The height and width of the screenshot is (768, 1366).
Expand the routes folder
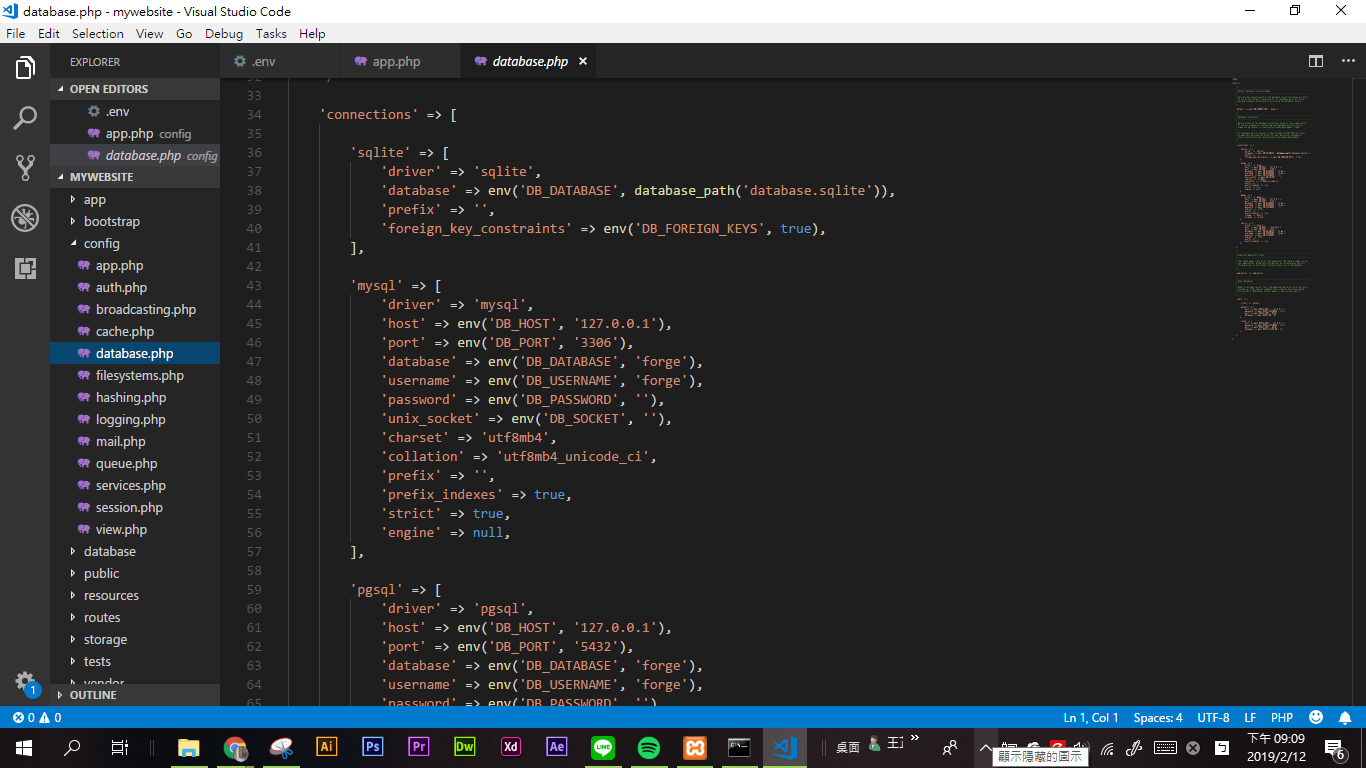point(135,617)
